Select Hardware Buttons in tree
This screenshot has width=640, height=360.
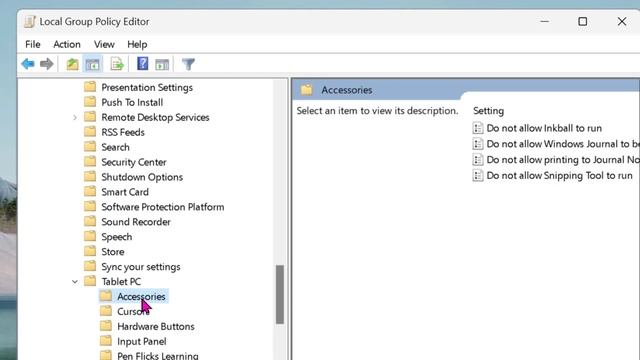(x=156, y=327)
